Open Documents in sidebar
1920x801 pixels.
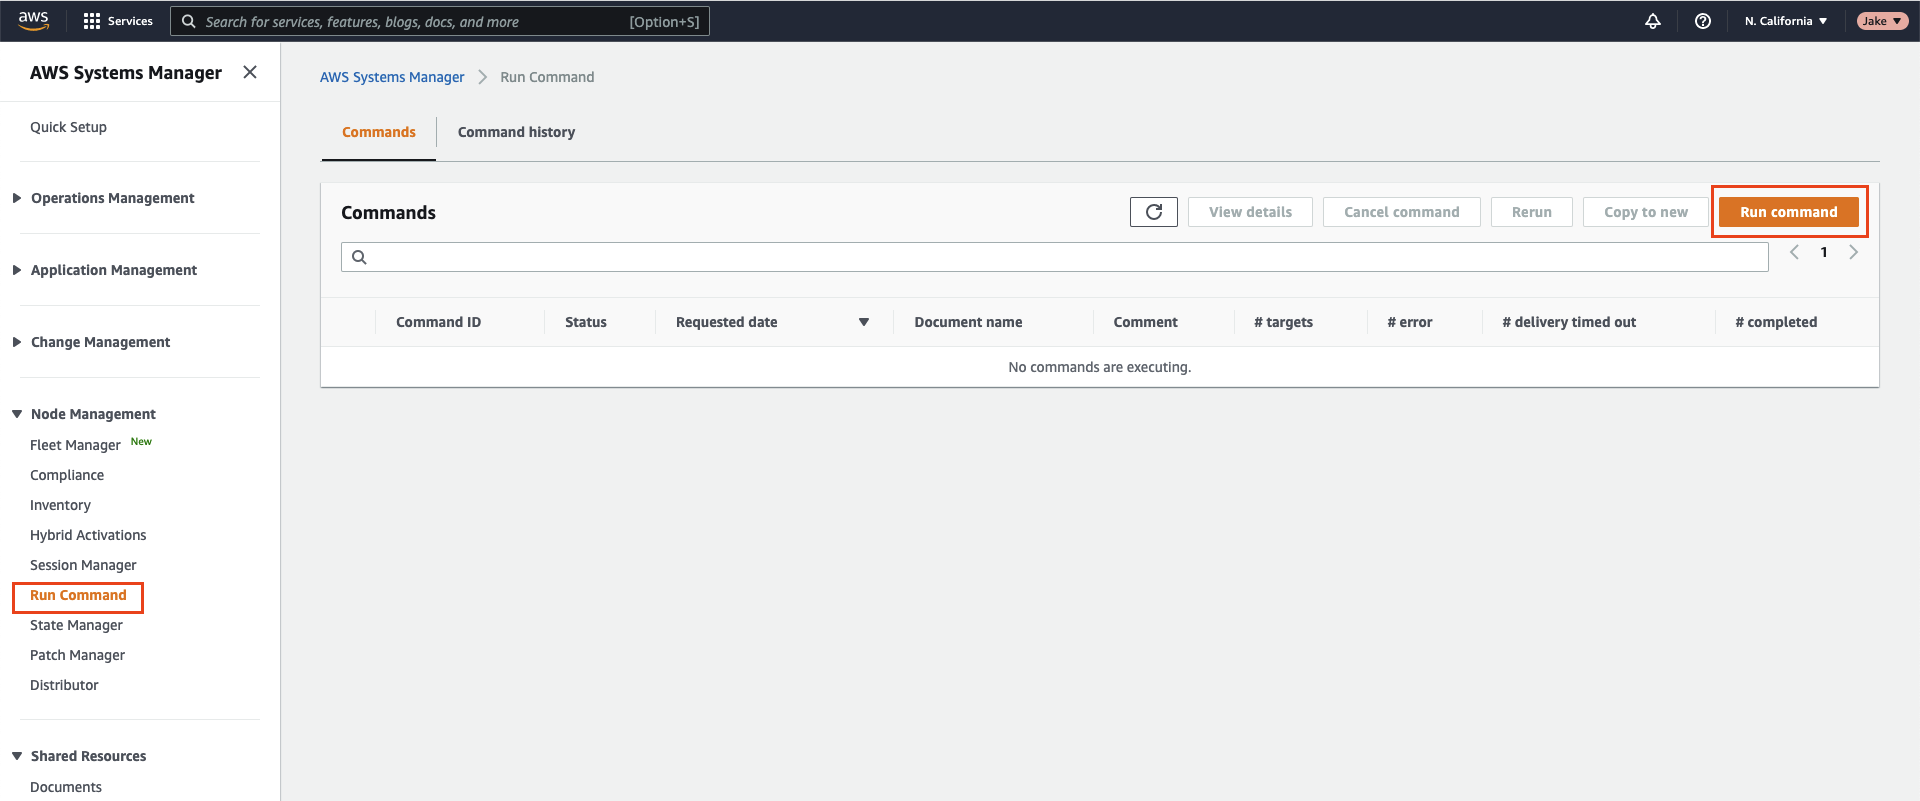click(x=66, y=787)
